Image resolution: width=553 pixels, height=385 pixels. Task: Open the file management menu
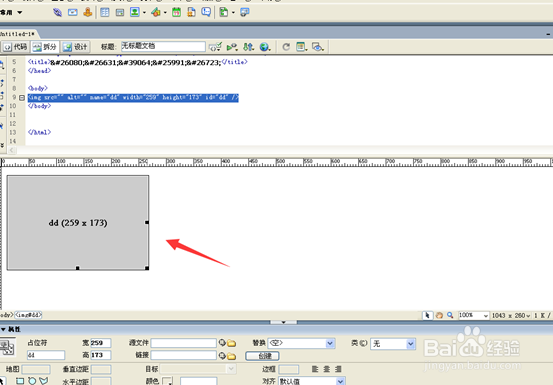[x=249, y=47]
